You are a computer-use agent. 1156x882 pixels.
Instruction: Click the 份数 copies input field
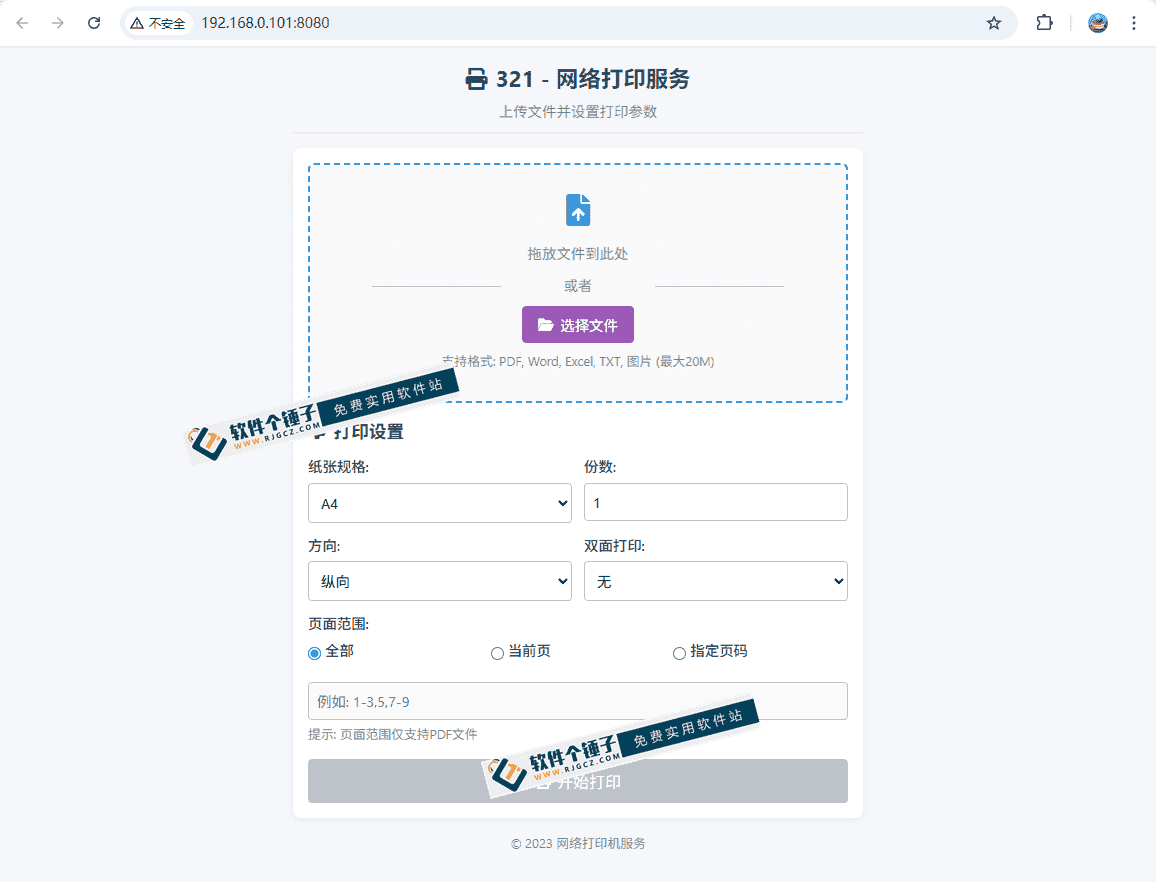[x=716, y=502]
